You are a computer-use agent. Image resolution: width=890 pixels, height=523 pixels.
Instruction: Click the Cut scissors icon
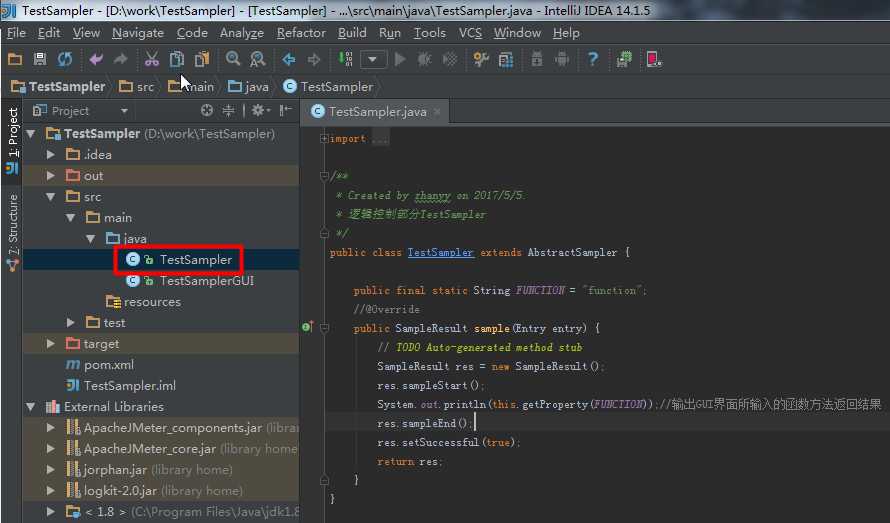[x=151, y=59]
